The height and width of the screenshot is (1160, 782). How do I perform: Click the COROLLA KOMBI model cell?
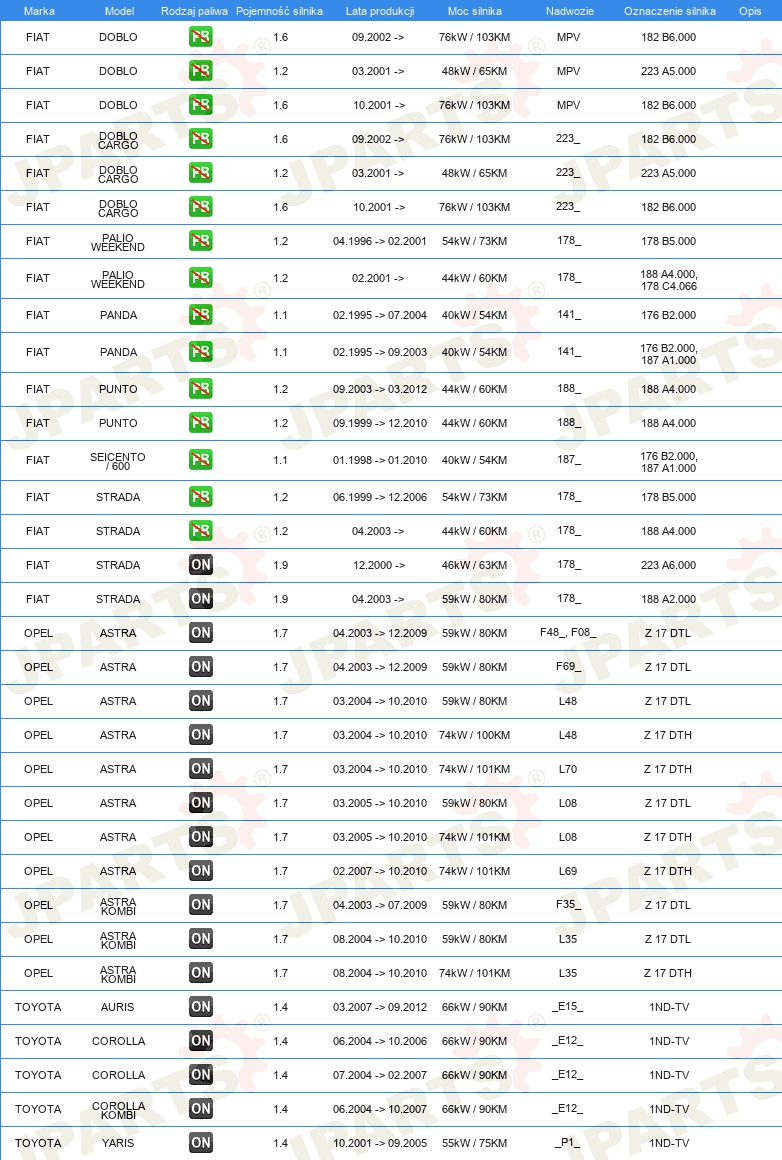(118, 1110)
